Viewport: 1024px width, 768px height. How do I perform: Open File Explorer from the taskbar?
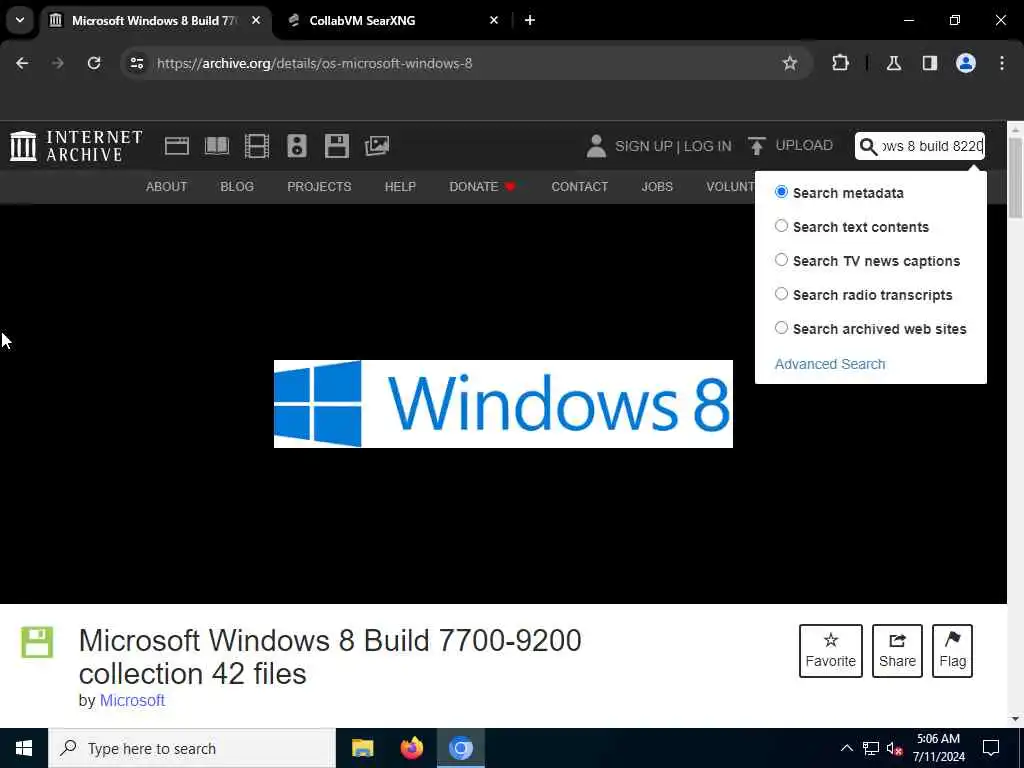point(362,748)
